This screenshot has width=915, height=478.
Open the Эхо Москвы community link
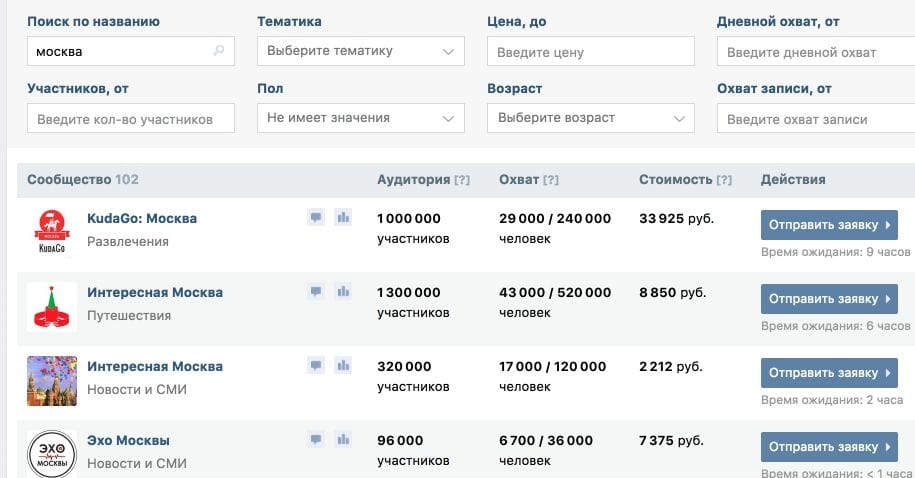click(128, 441)
